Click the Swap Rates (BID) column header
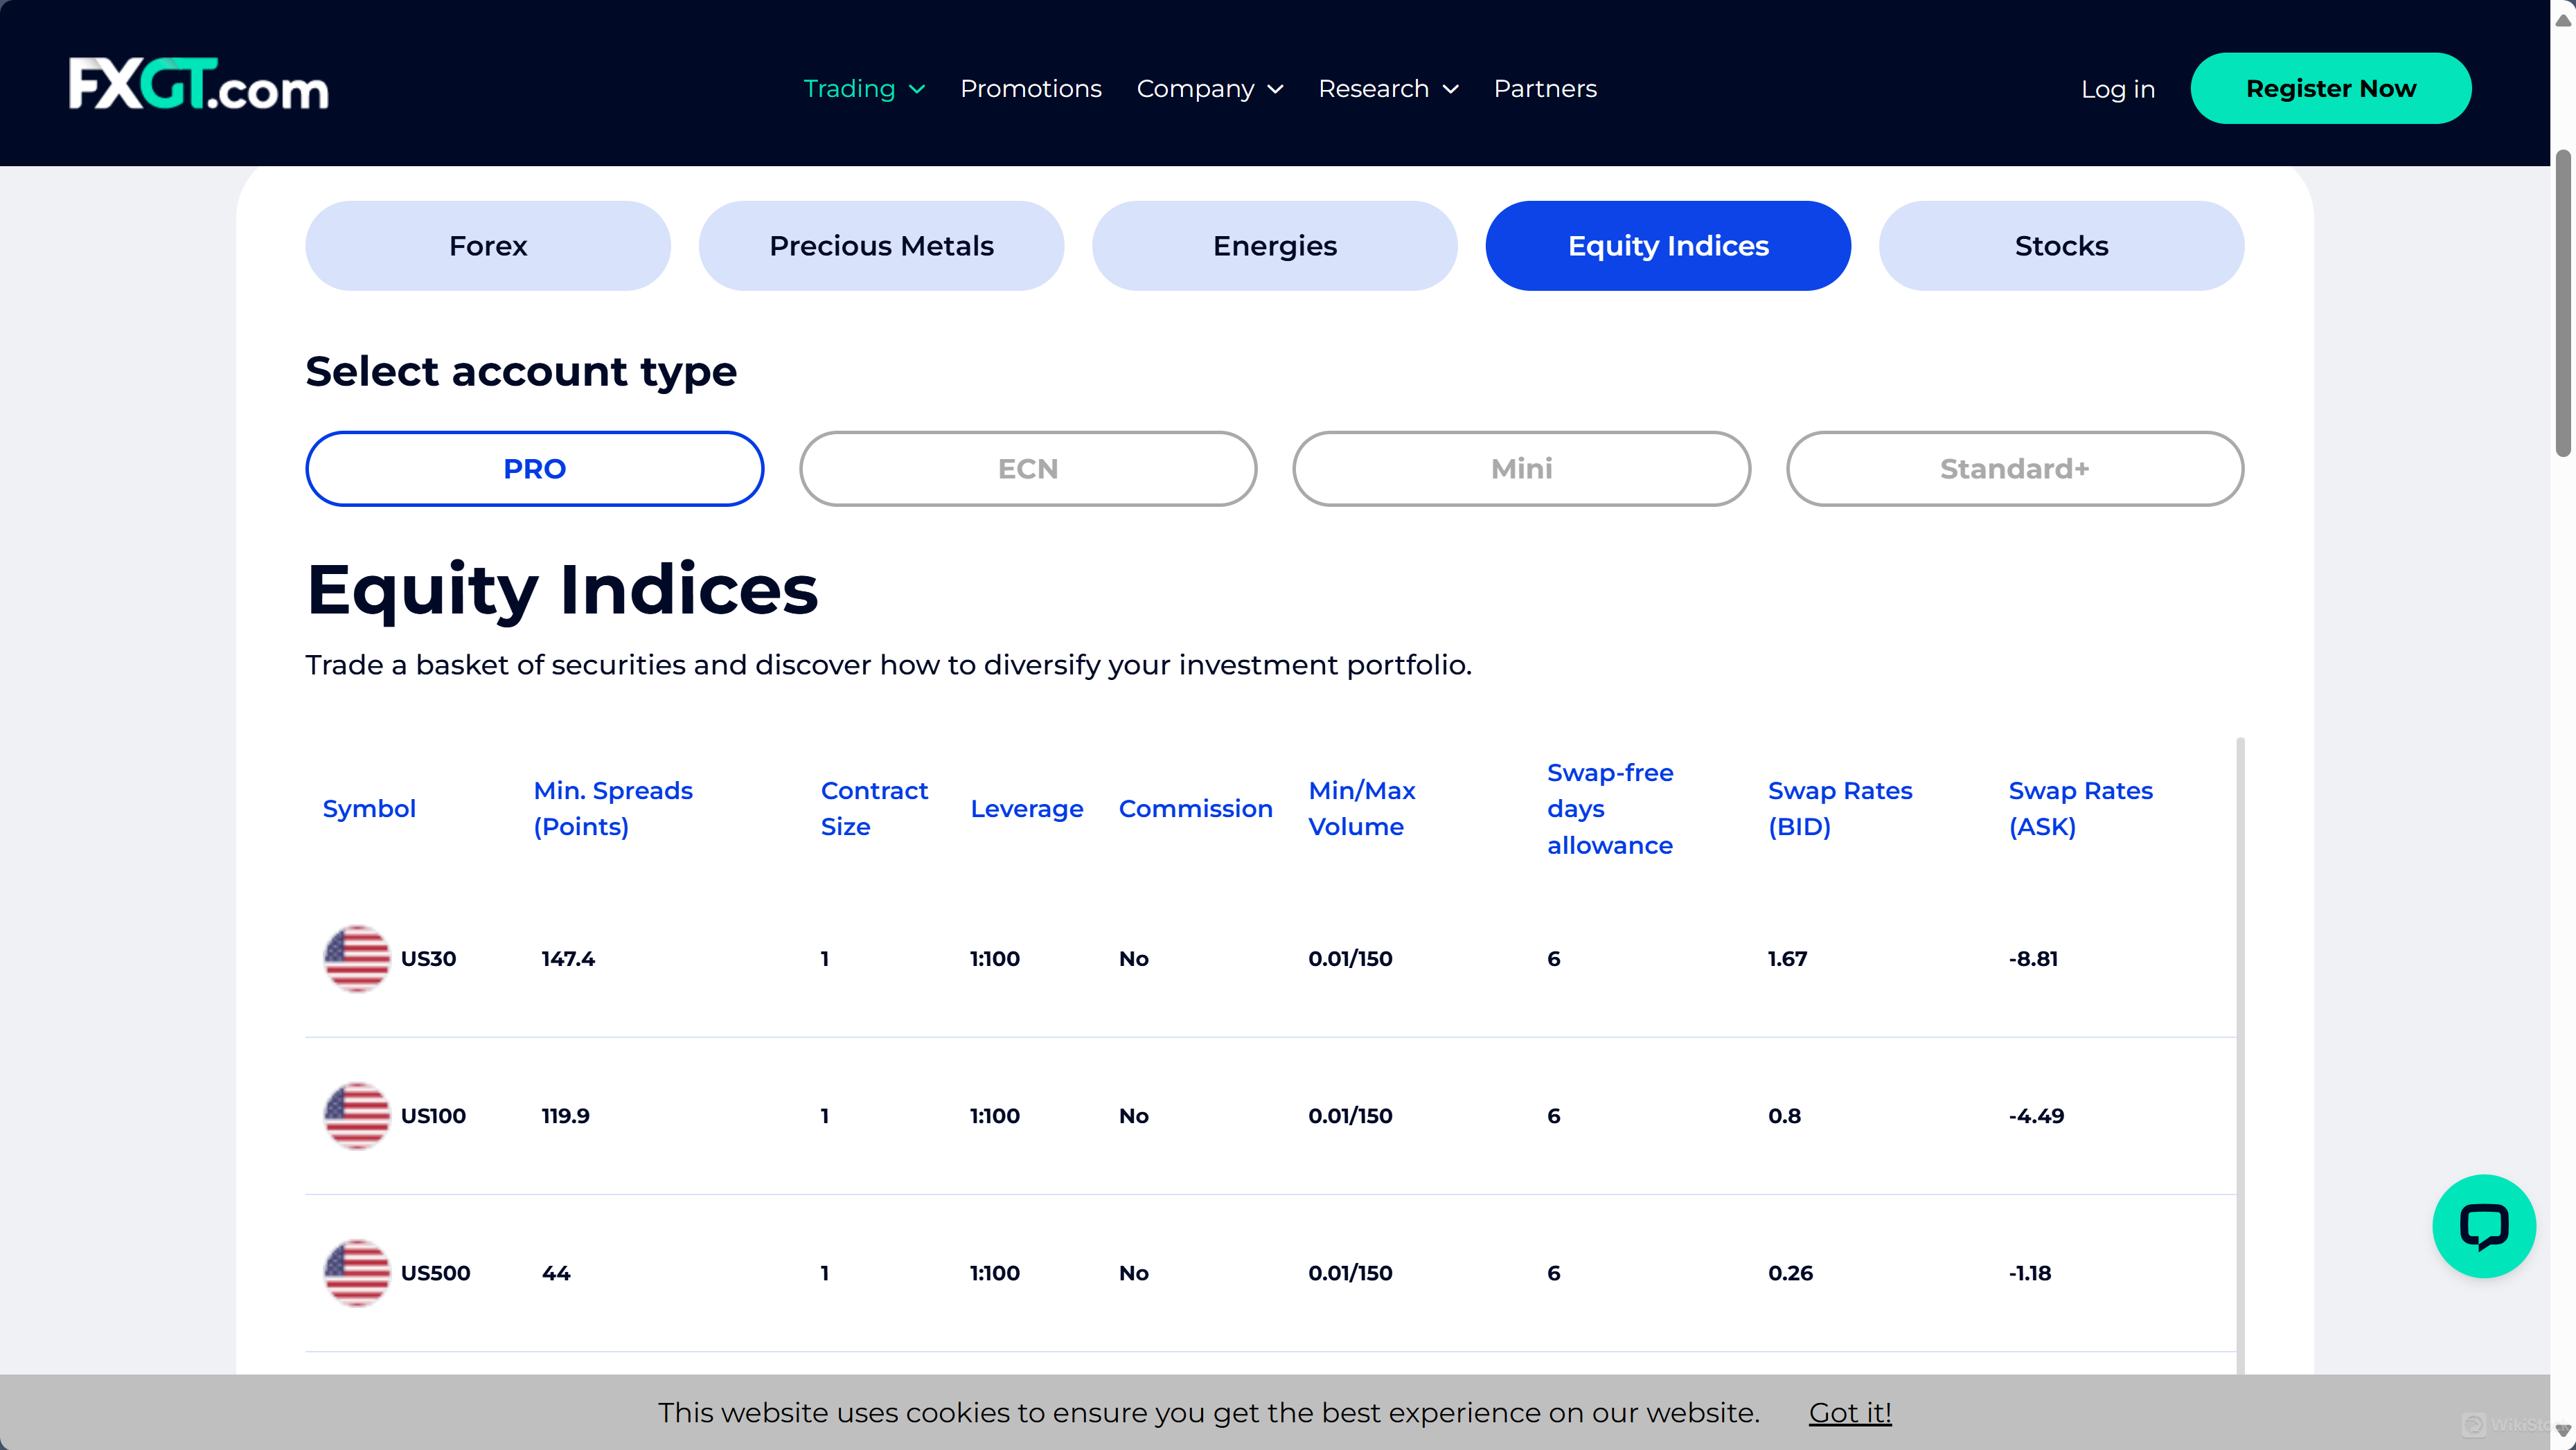 (x=1840, y=808)
